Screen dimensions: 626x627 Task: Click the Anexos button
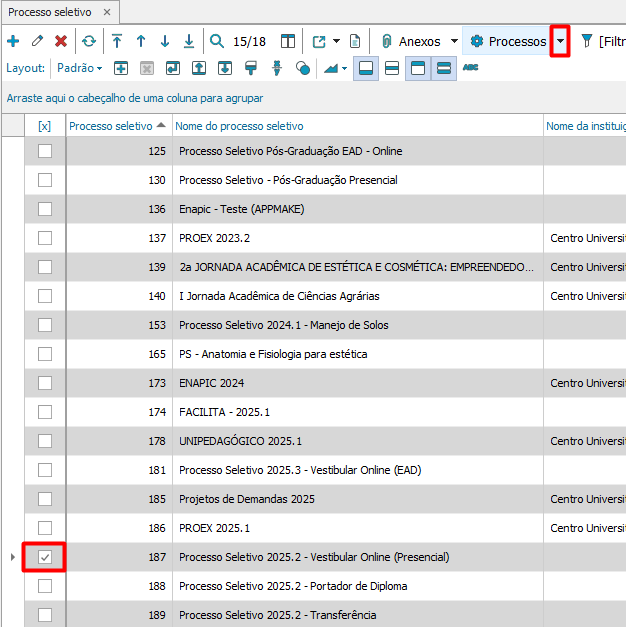(x=411, y=41)
